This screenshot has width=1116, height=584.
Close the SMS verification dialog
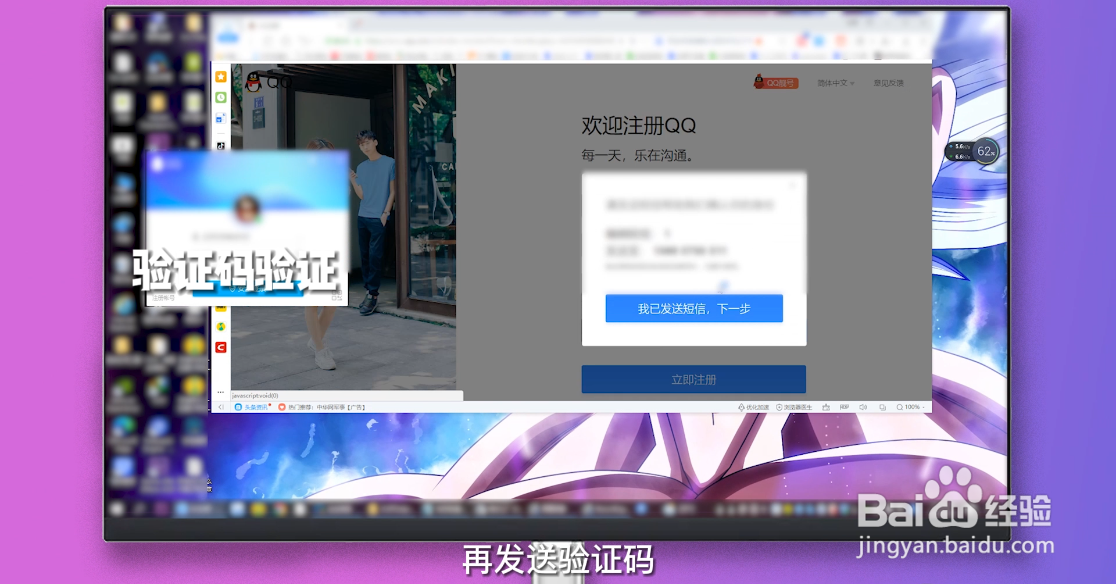[x=793, y=185]
